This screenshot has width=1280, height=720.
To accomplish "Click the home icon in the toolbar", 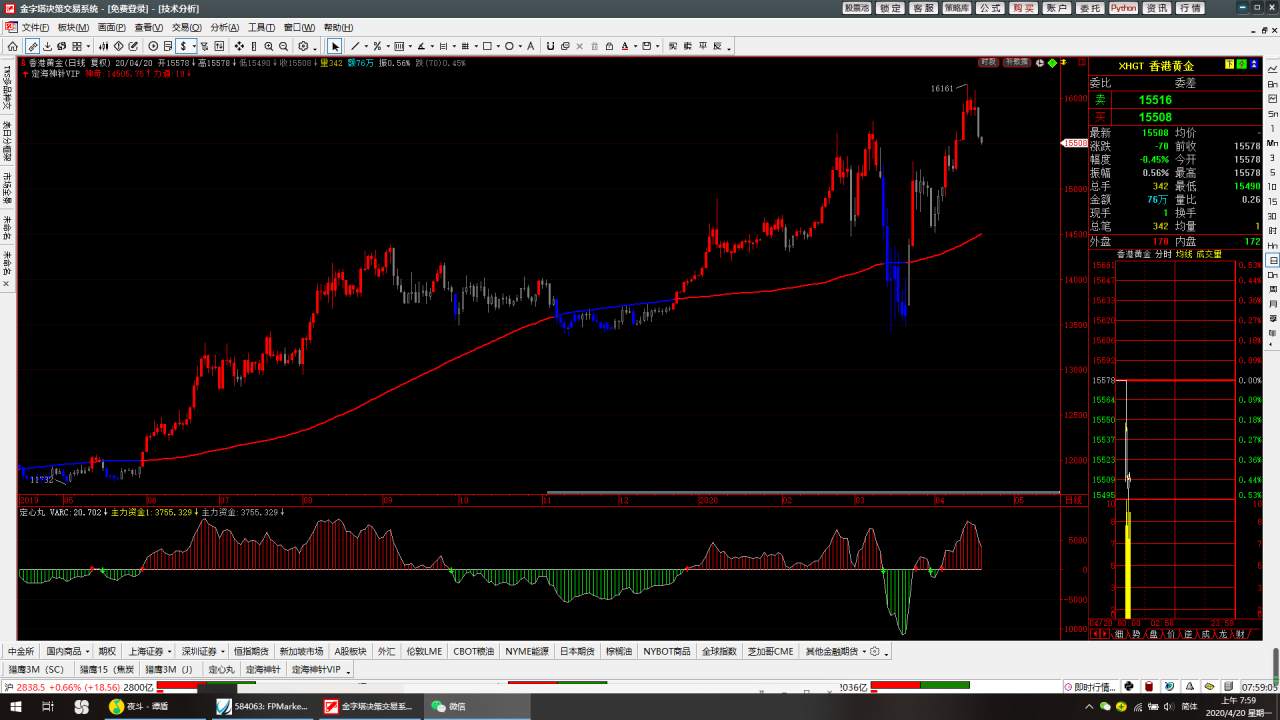I will (12, 46).
